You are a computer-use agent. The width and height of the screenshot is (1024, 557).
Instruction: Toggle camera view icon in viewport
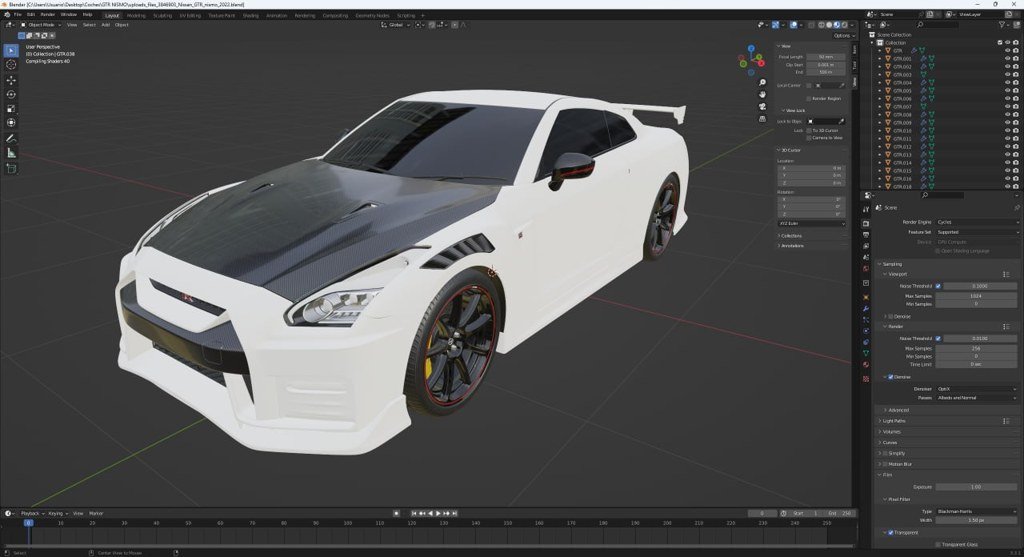[762, 106]
